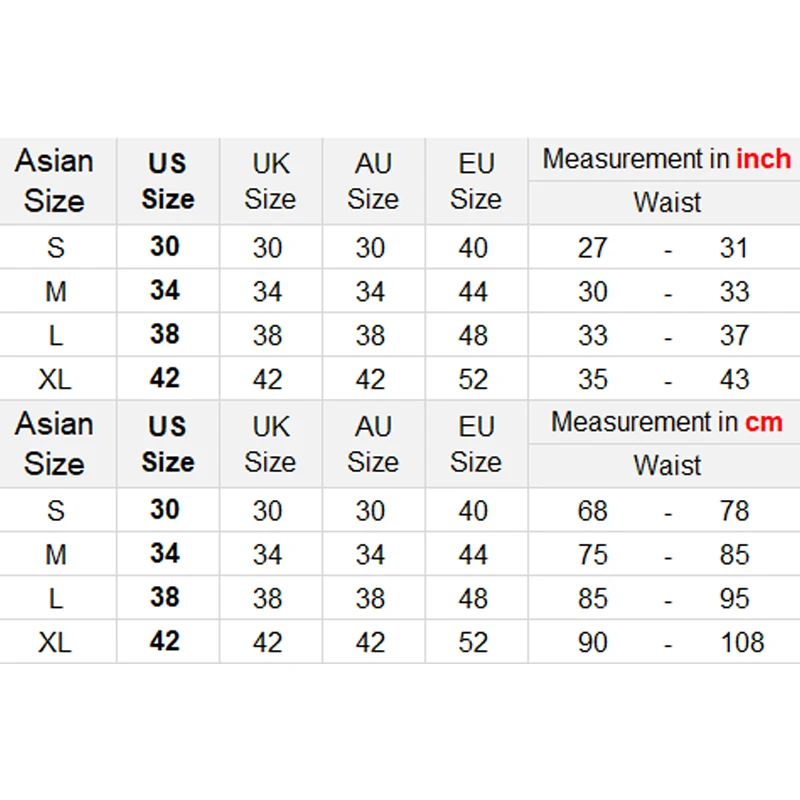This screenshot has height=800, width=800.
Task: Click the Asian Size header in top table
Action: click(x=54, y=181)
